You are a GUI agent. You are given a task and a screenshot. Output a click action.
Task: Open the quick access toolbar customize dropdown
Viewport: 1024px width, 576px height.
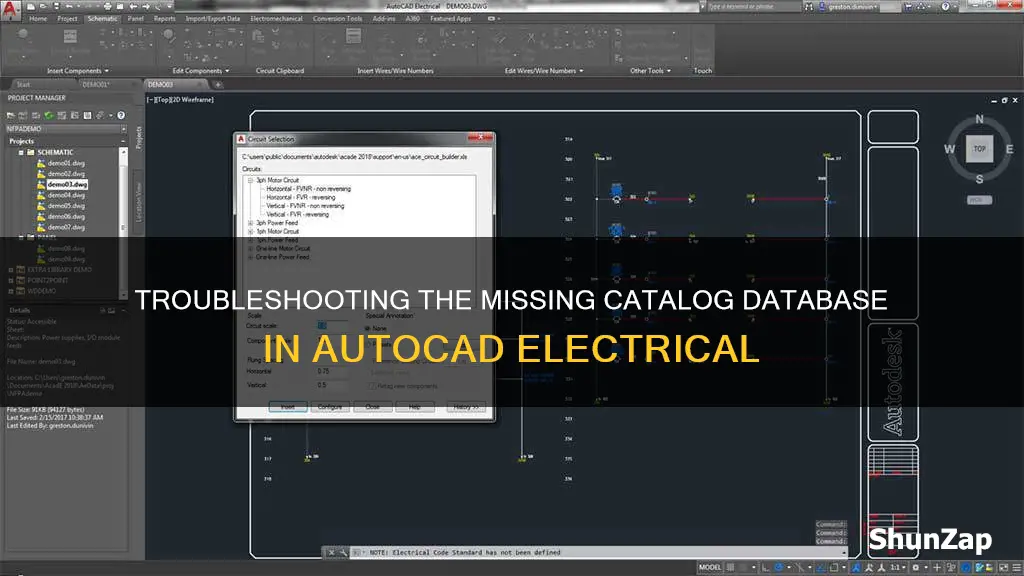click(x=170, y=7)
